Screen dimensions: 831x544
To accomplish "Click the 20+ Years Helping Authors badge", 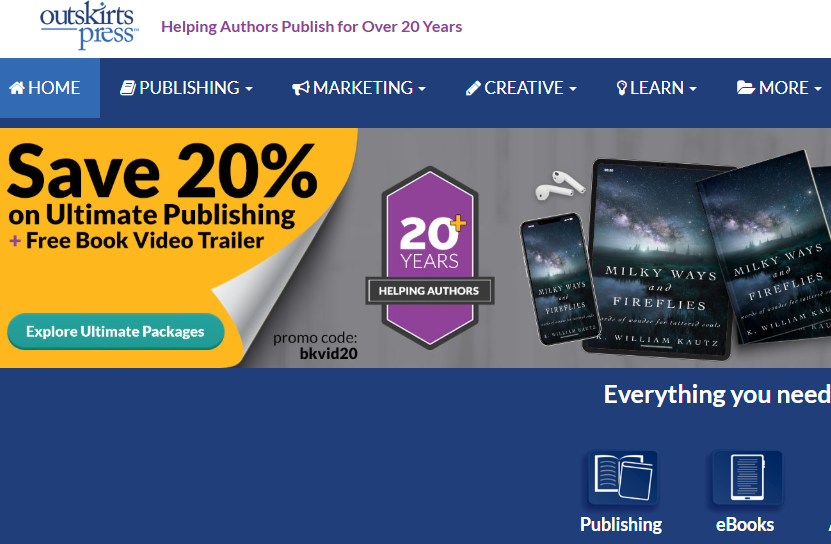I will point(430,258).
